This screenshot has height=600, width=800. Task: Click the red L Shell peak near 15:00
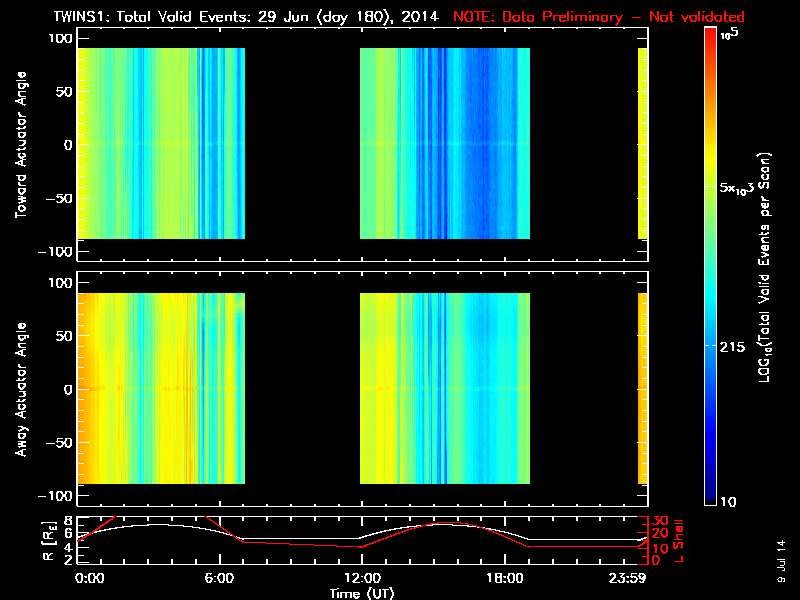tap(443, 523)
